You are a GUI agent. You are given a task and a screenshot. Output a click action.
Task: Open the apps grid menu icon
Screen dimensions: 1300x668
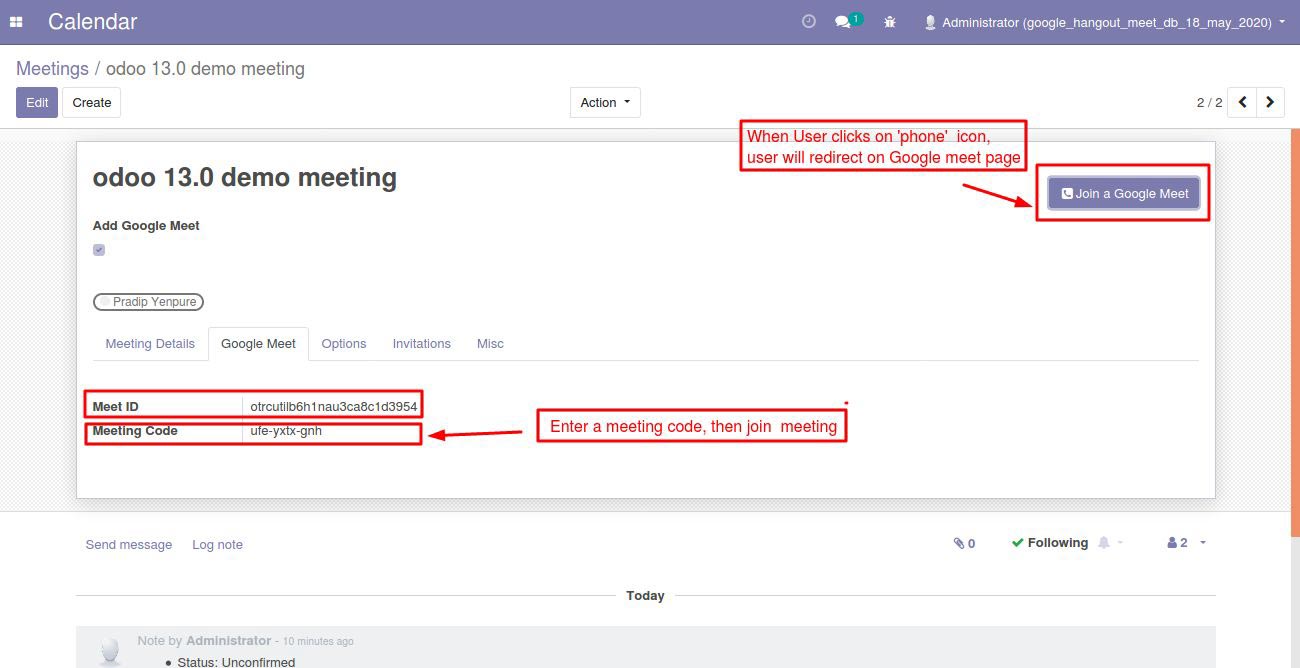pyautogui.click(x=16, y=22)
